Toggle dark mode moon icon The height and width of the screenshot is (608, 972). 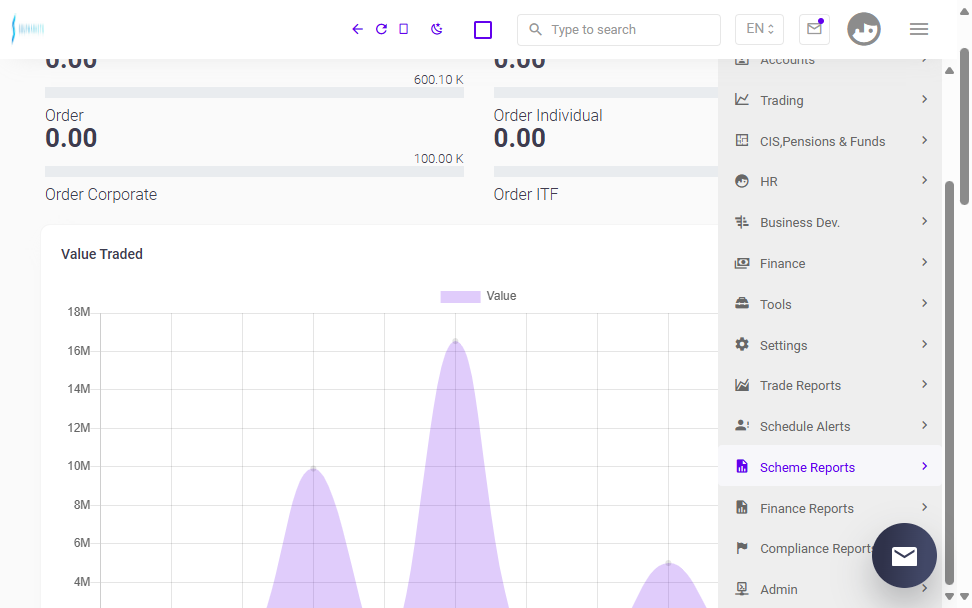(436, 29)
